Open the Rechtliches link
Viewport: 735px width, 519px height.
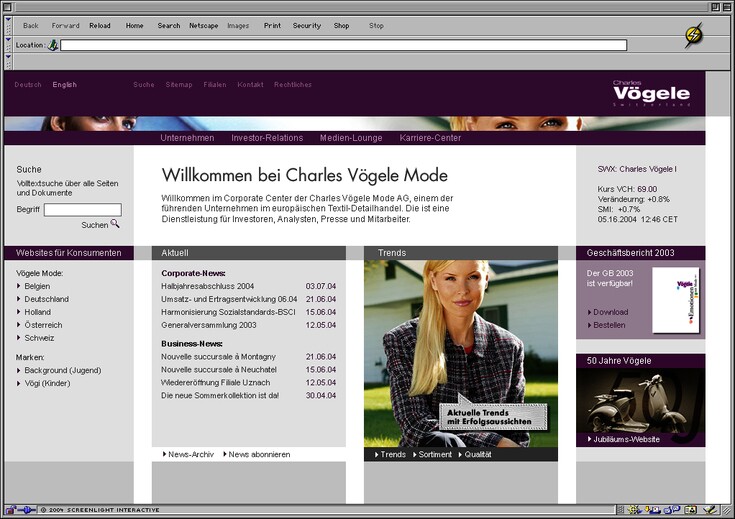tap(293, 85)
